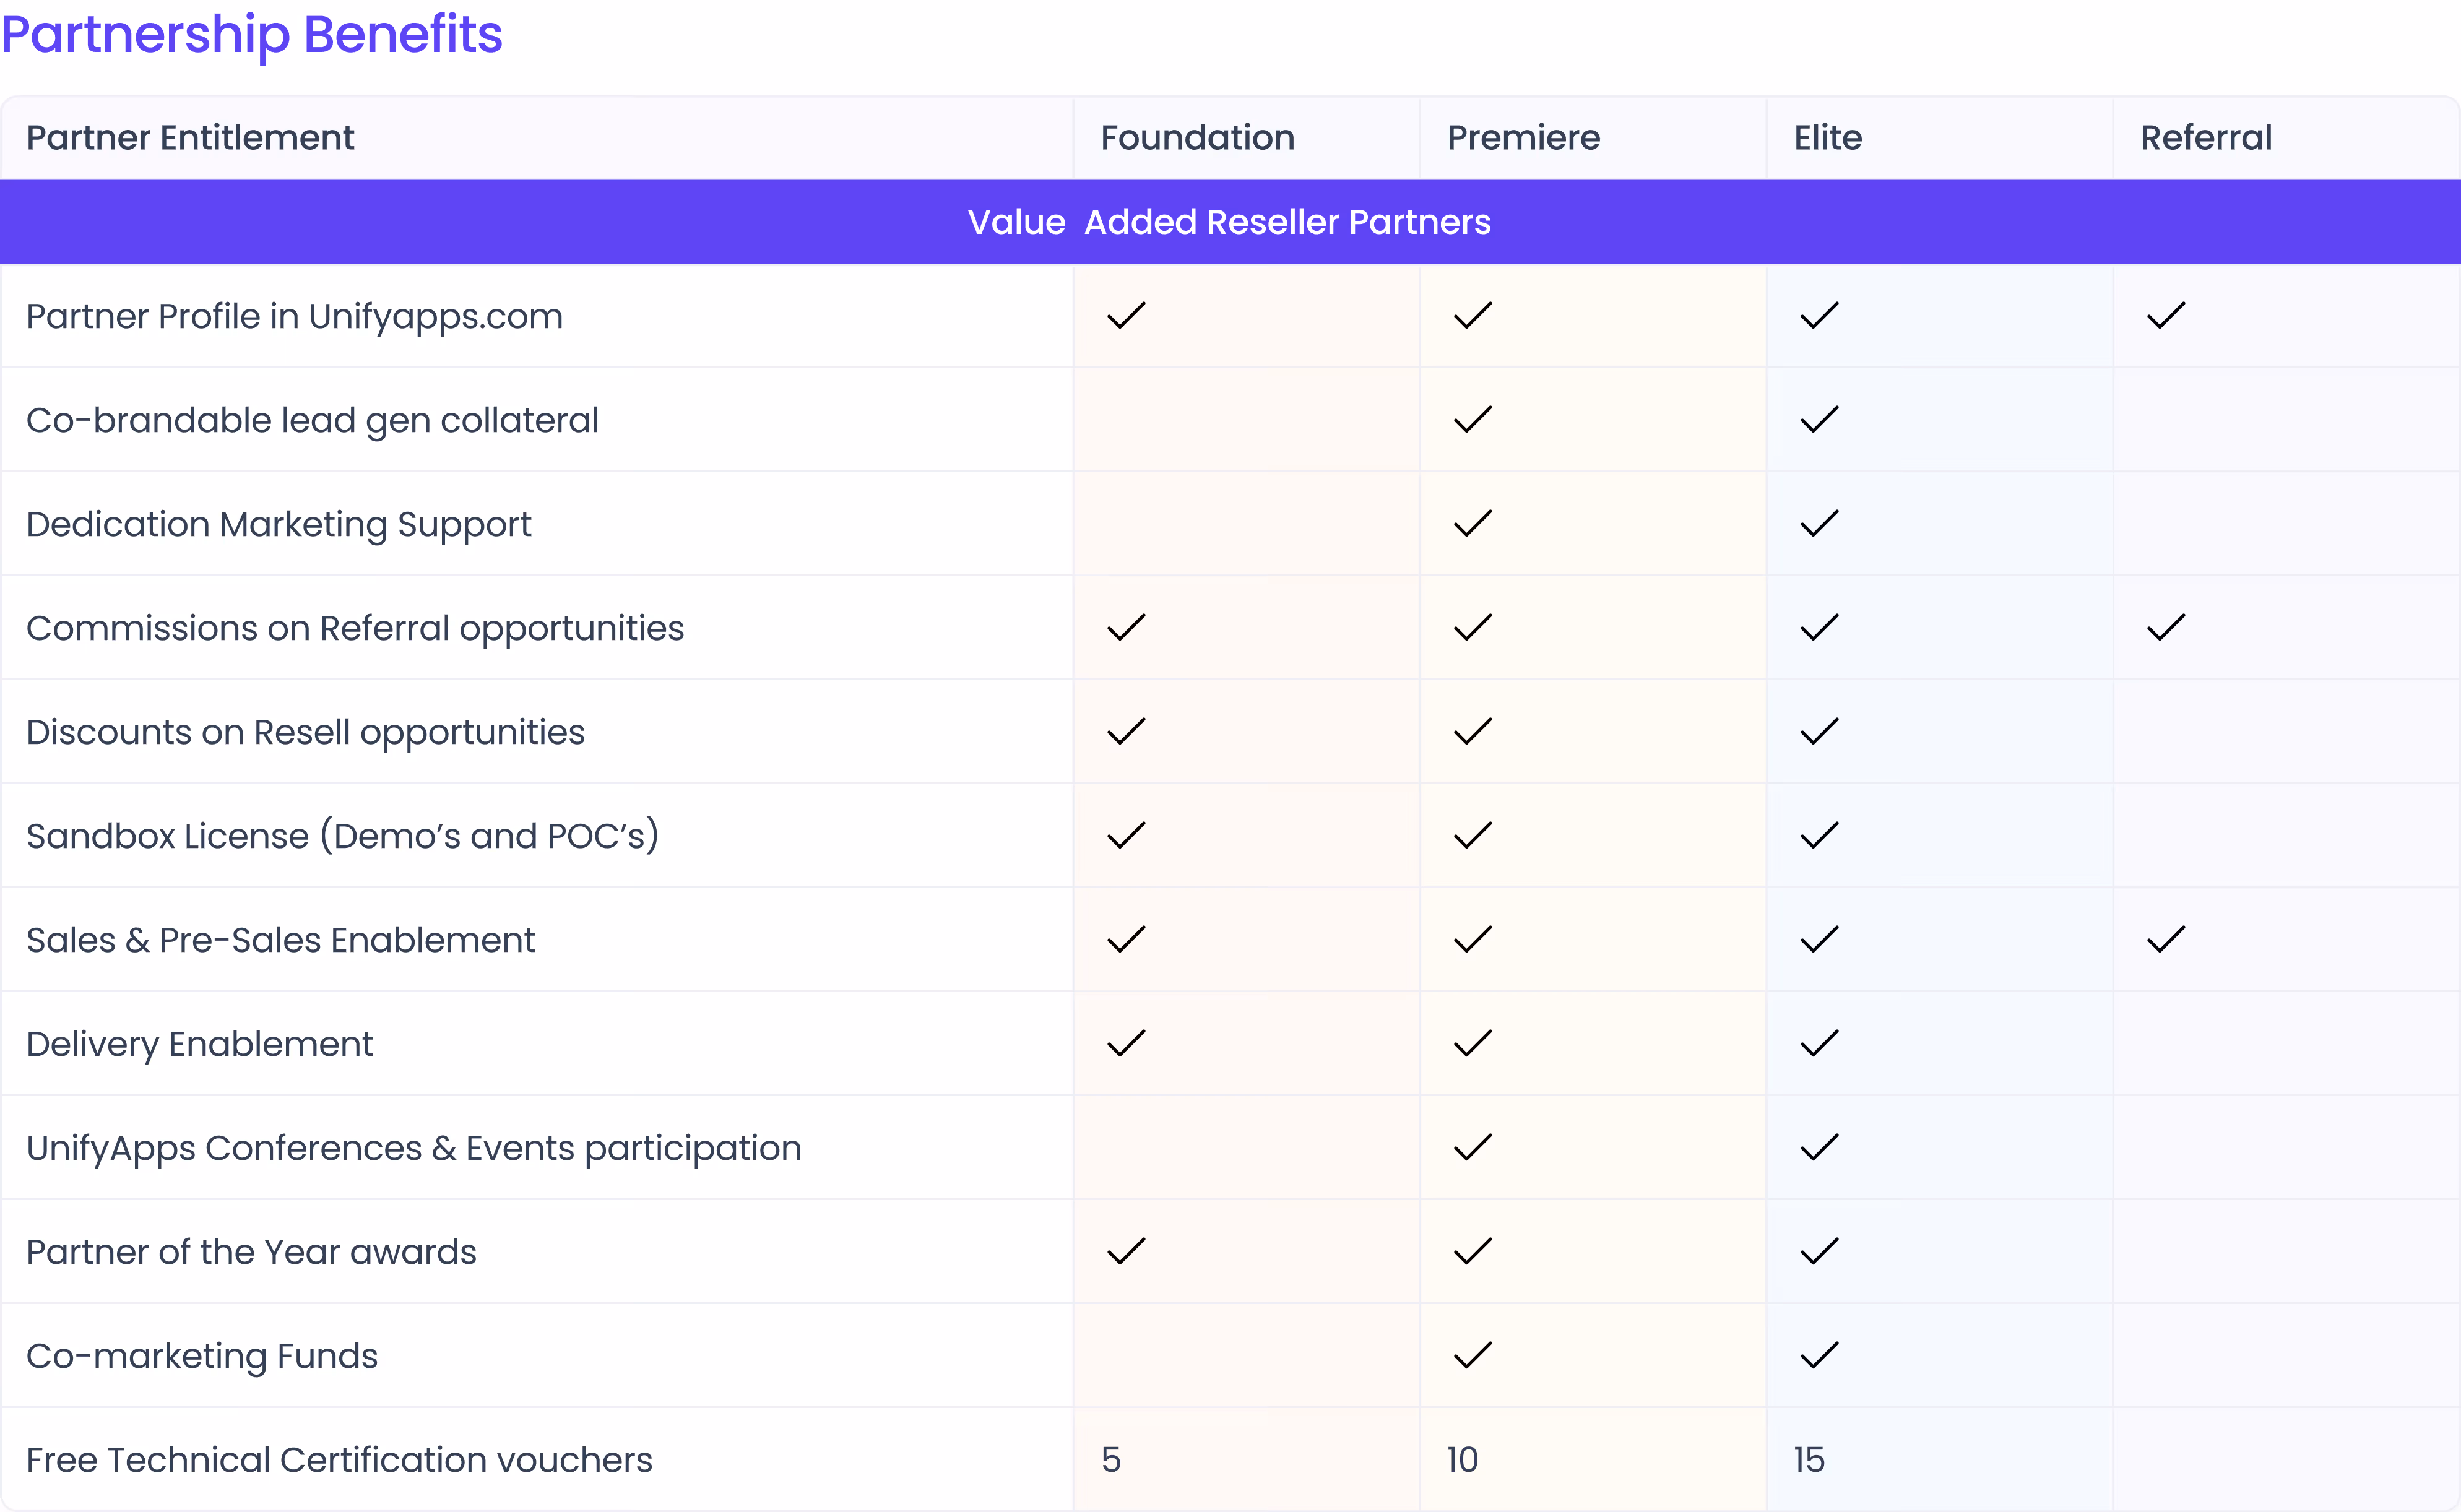Screen dimensions: 2461x1512
Task: Click Referral checkmark for Partner Profile row
Action: pos(2166,316)
